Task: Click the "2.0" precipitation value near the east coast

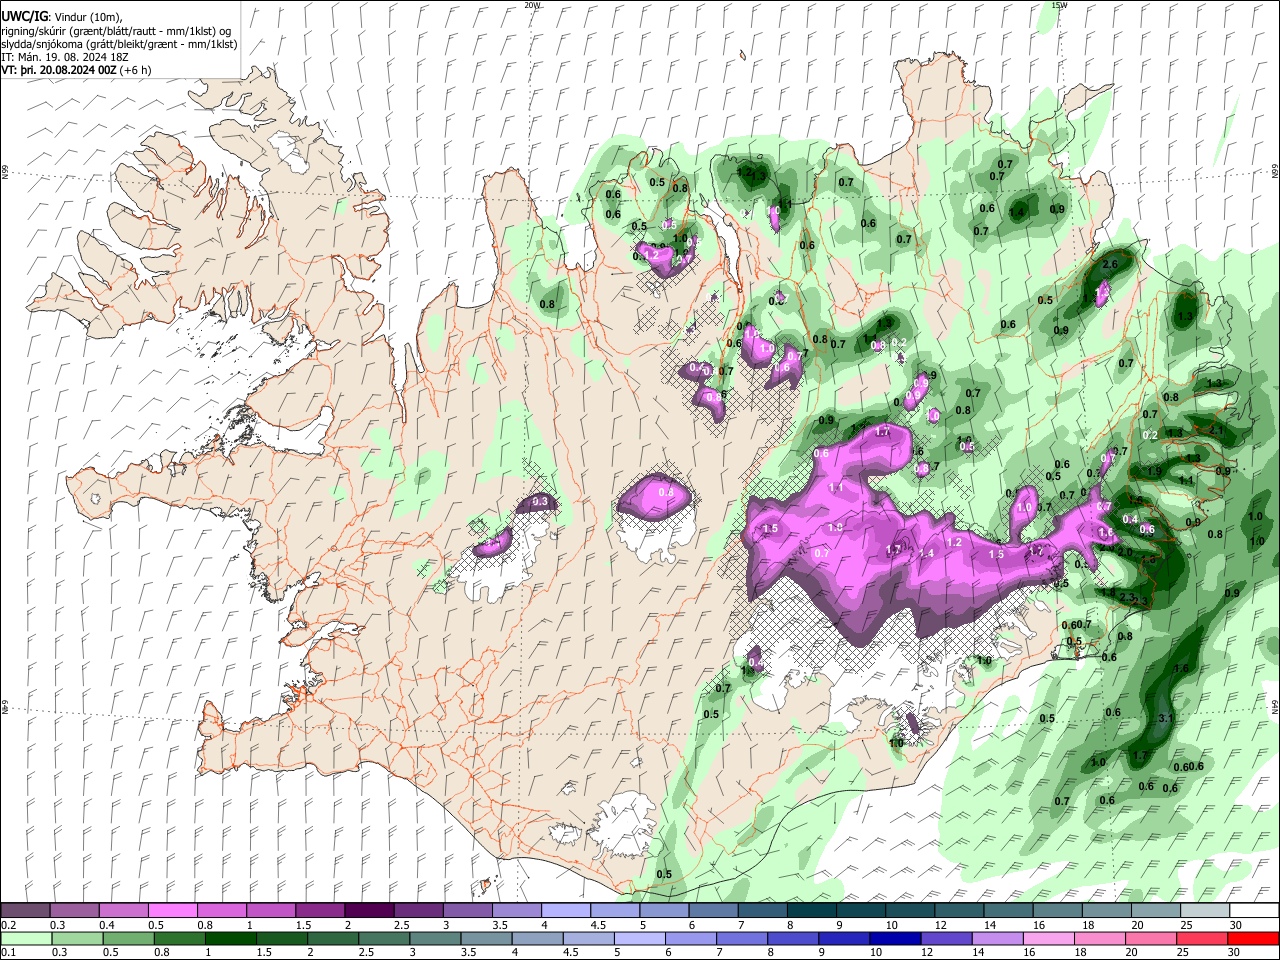Action: (1125, 551)
